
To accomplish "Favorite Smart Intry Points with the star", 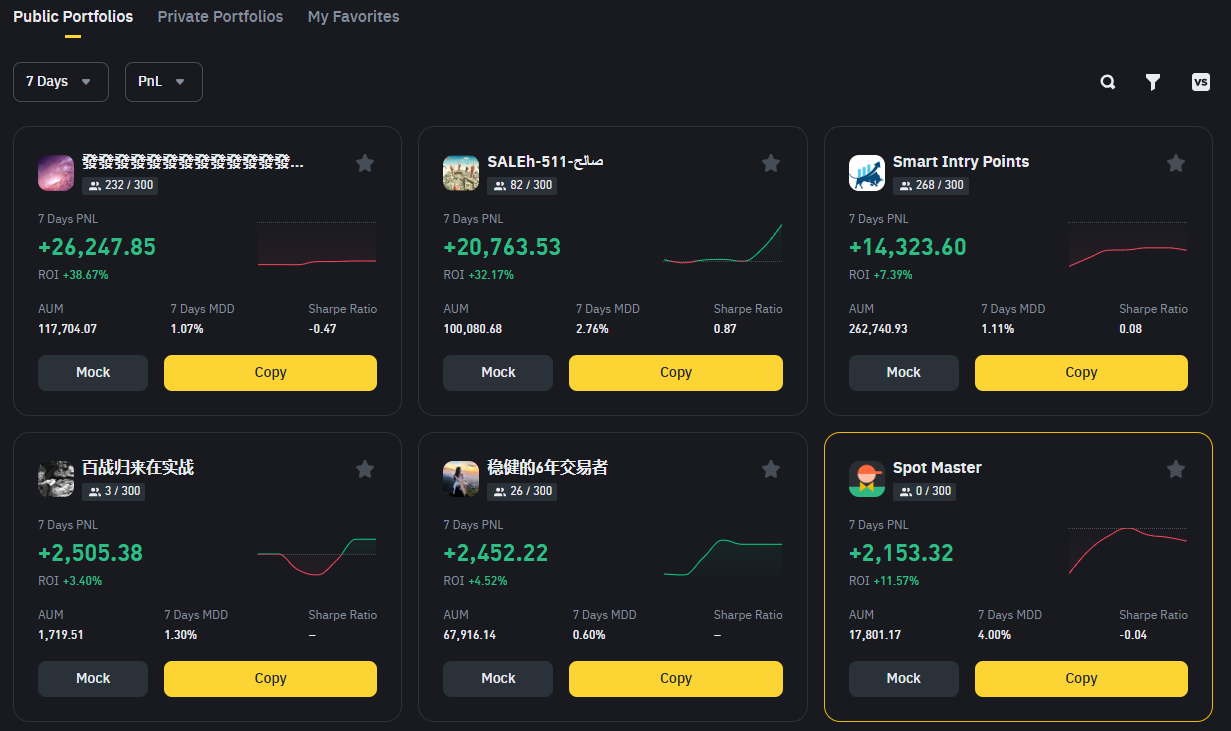I will tap(1176, 162).
